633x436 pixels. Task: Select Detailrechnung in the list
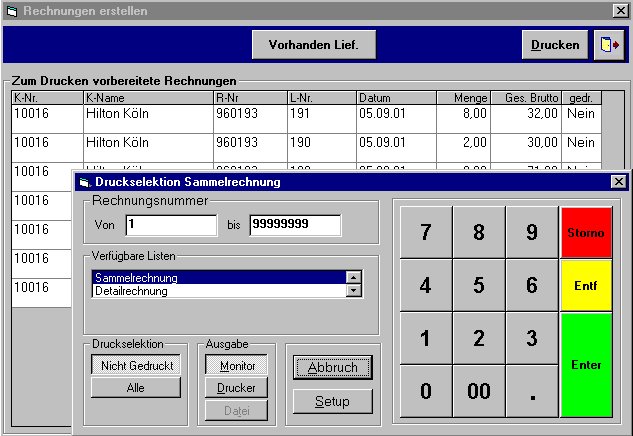(x=217, y=291)
